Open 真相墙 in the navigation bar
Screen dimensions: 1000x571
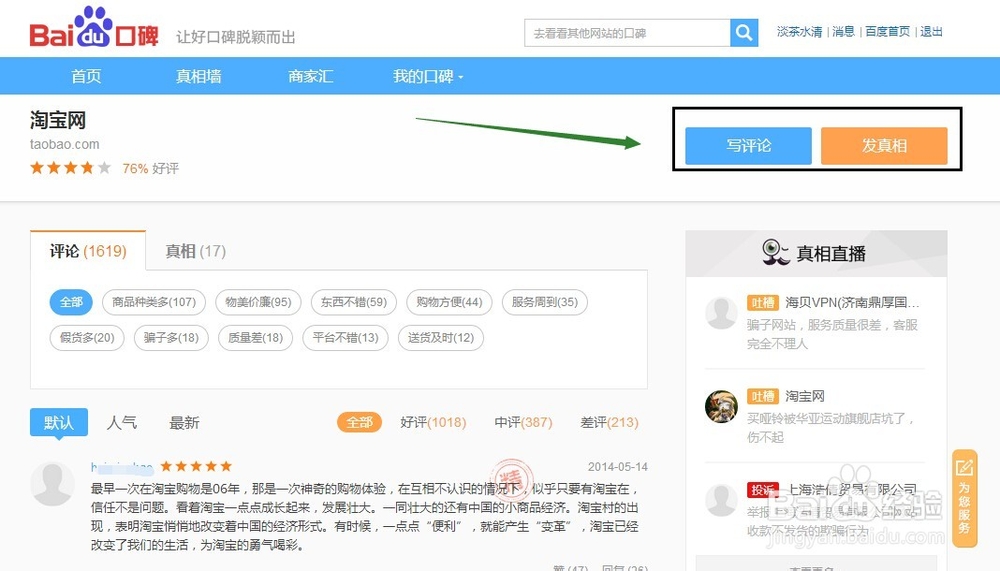(198, 77)
